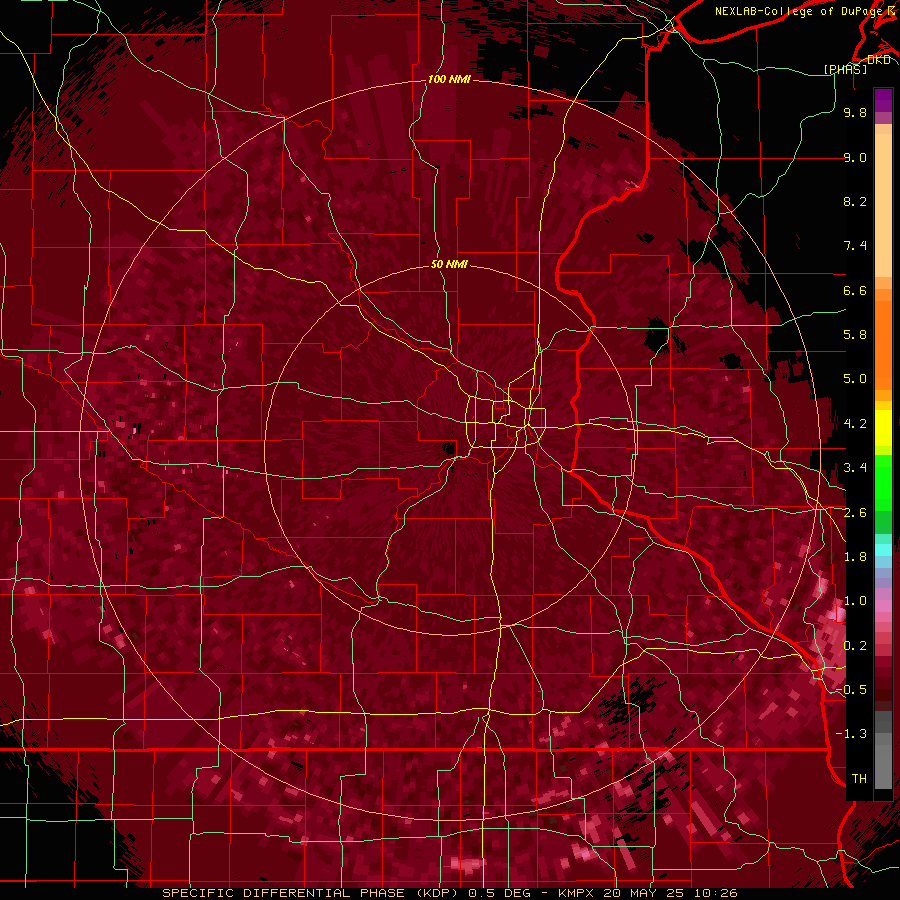Screen dimensions: 900x900
Task: Click the yellow segment of the color bar
Action: pyautogui.click(x=883, y=428)
